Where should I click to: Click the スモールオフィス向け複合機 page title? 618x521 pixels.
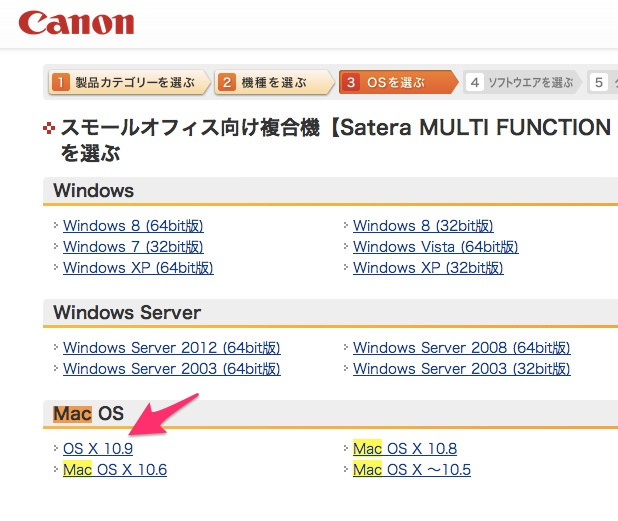335,140
